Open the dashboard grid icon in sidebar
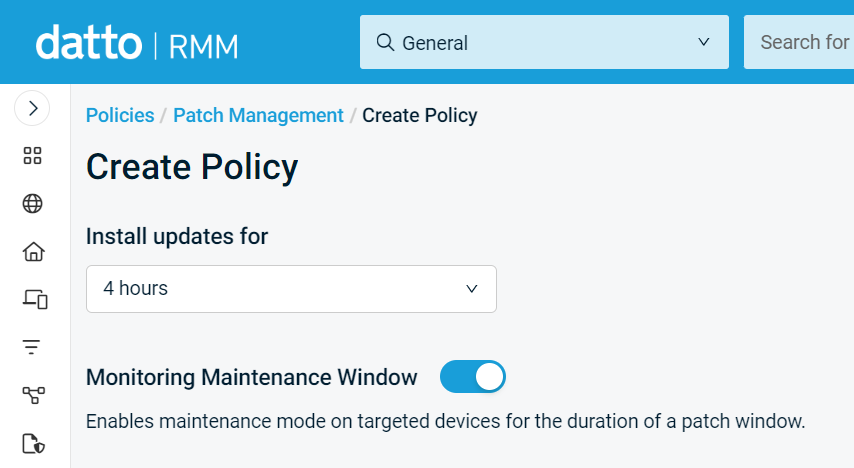The height and width of the screenshot is (468, 854). pyautogui.click(x=33, y=155)
